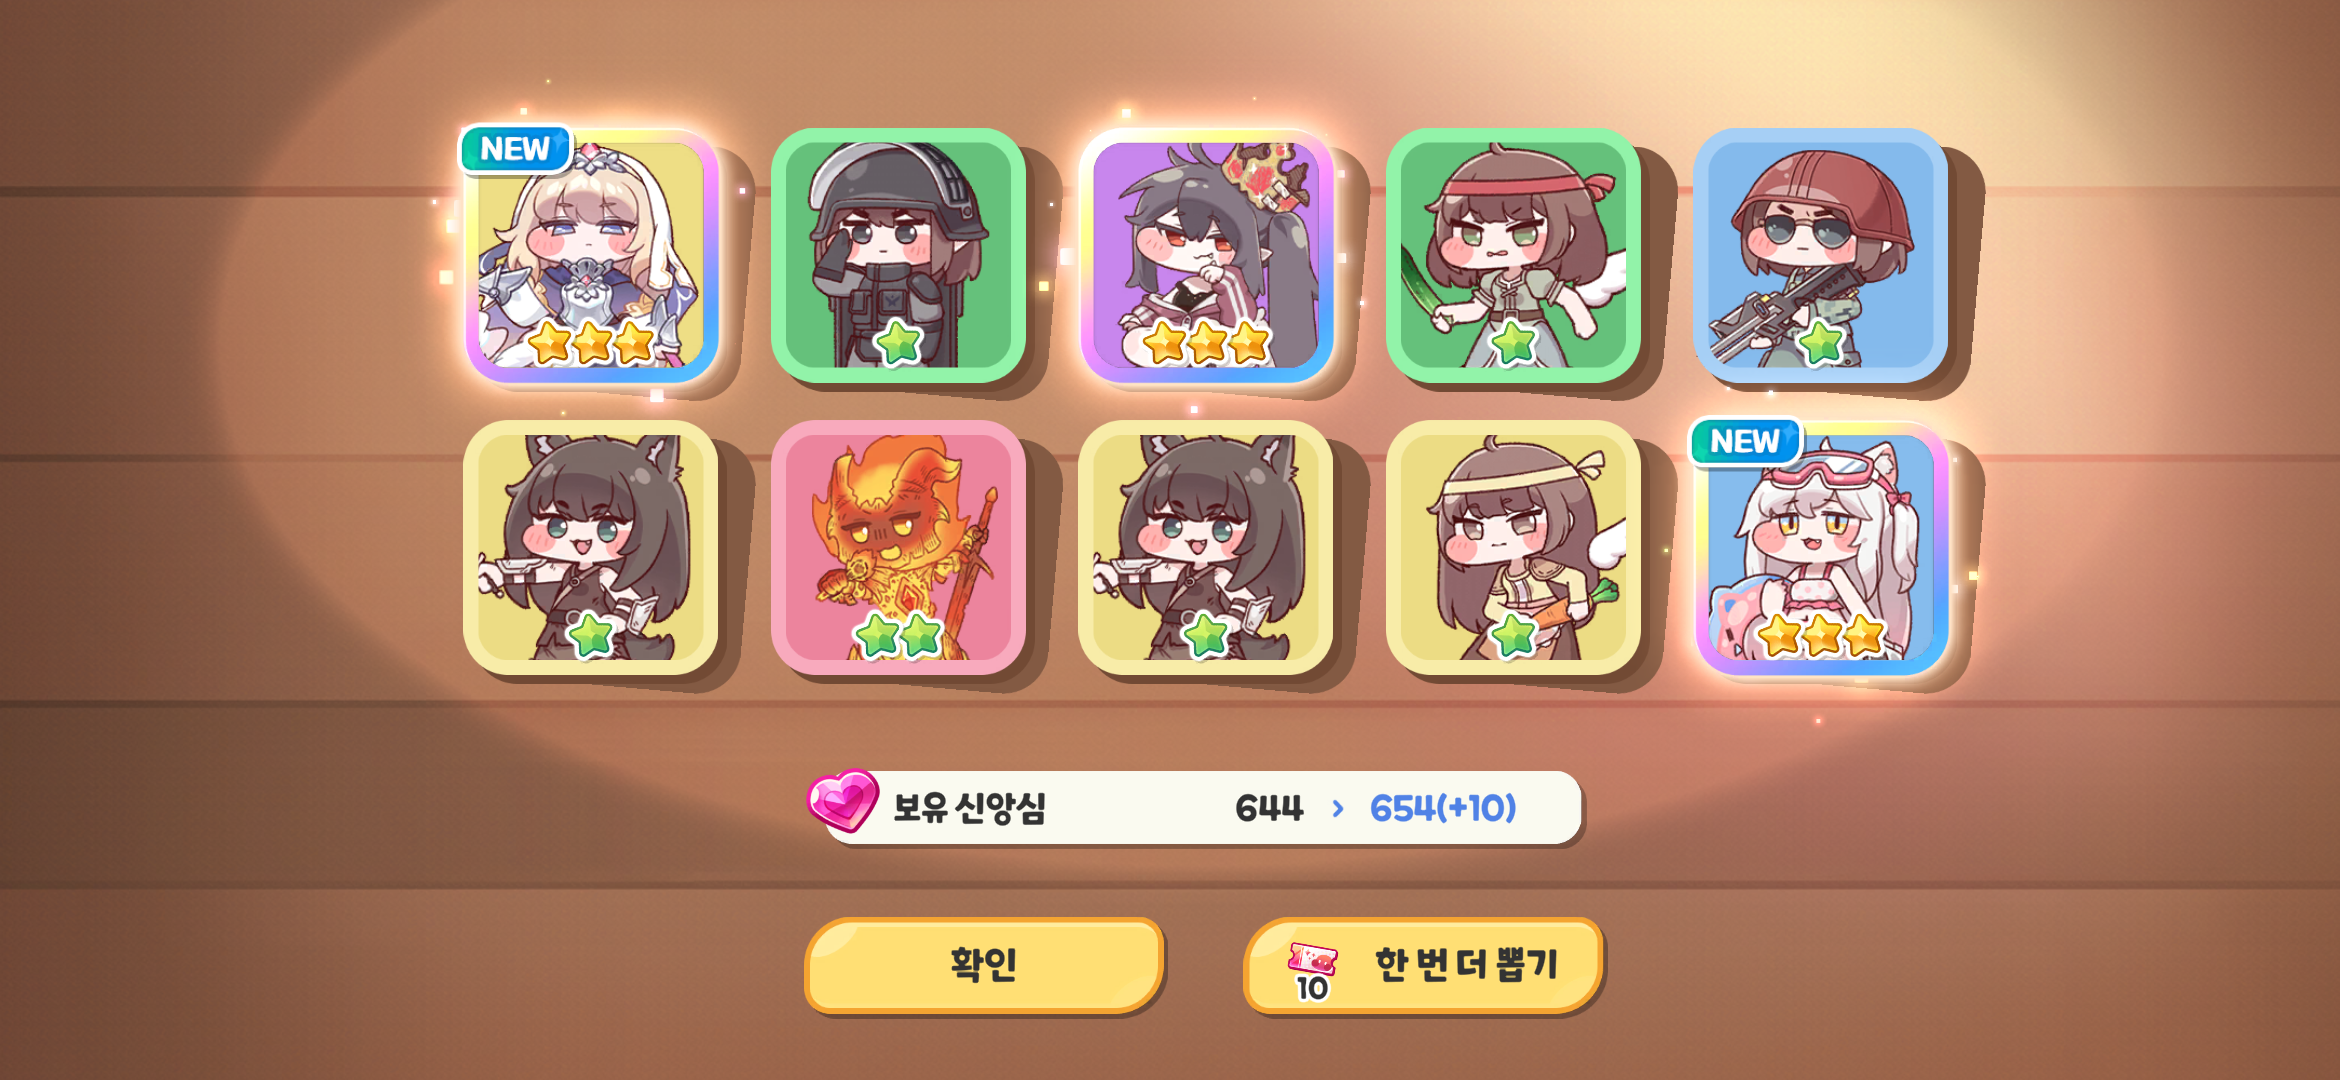The width and height of the screenshot is (2340, 1080).
Task: Click the 654(+10) faith value
Action: point(1443,808)
